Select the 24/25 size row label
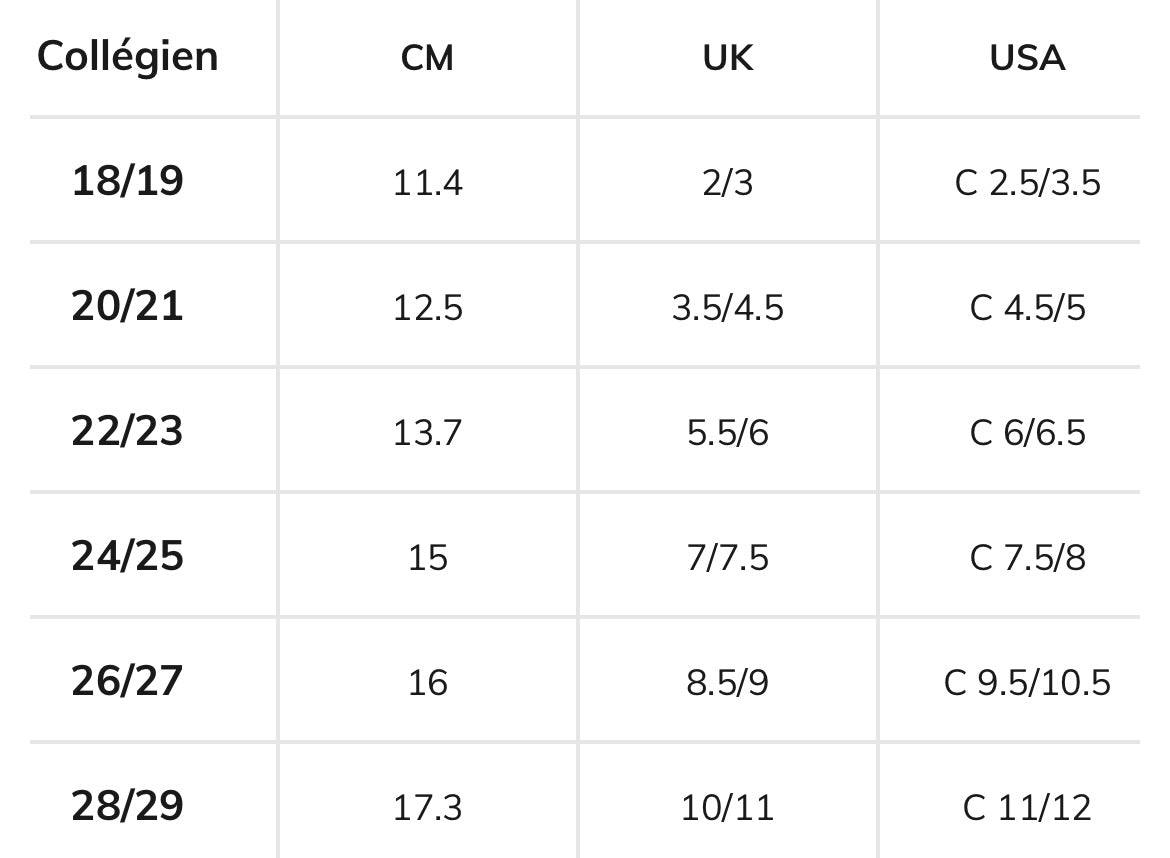Viewport: 1170px width, 858px height. coord(128,557)
